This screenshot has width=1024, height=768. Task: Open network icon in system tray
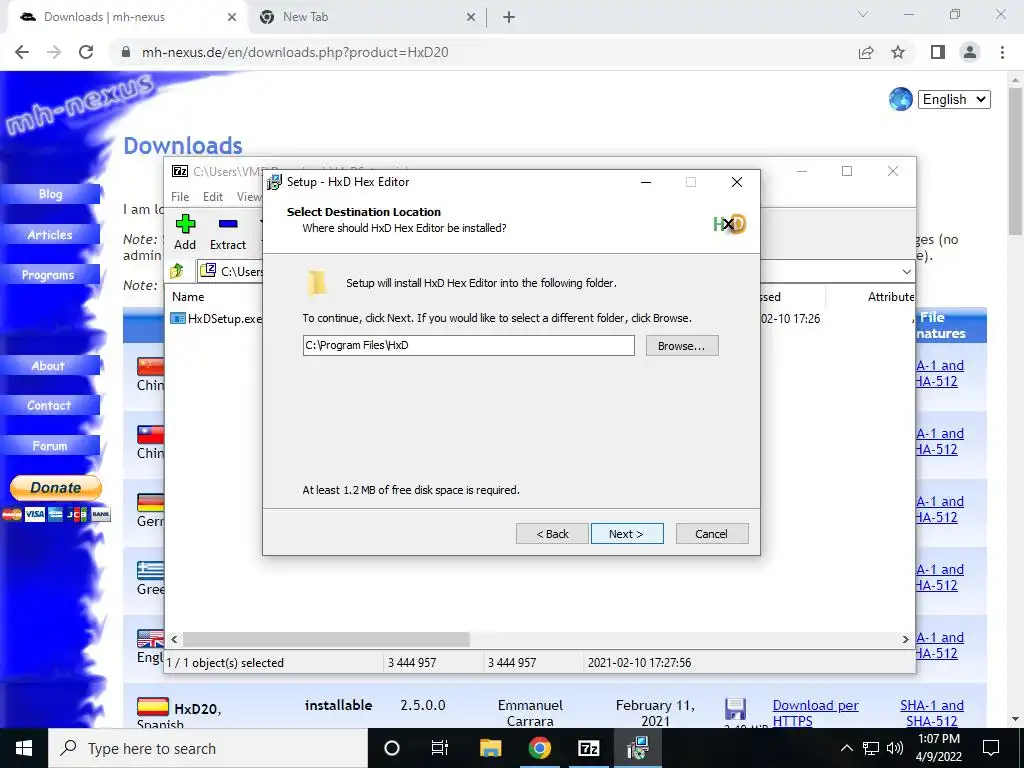coord(871,748)
